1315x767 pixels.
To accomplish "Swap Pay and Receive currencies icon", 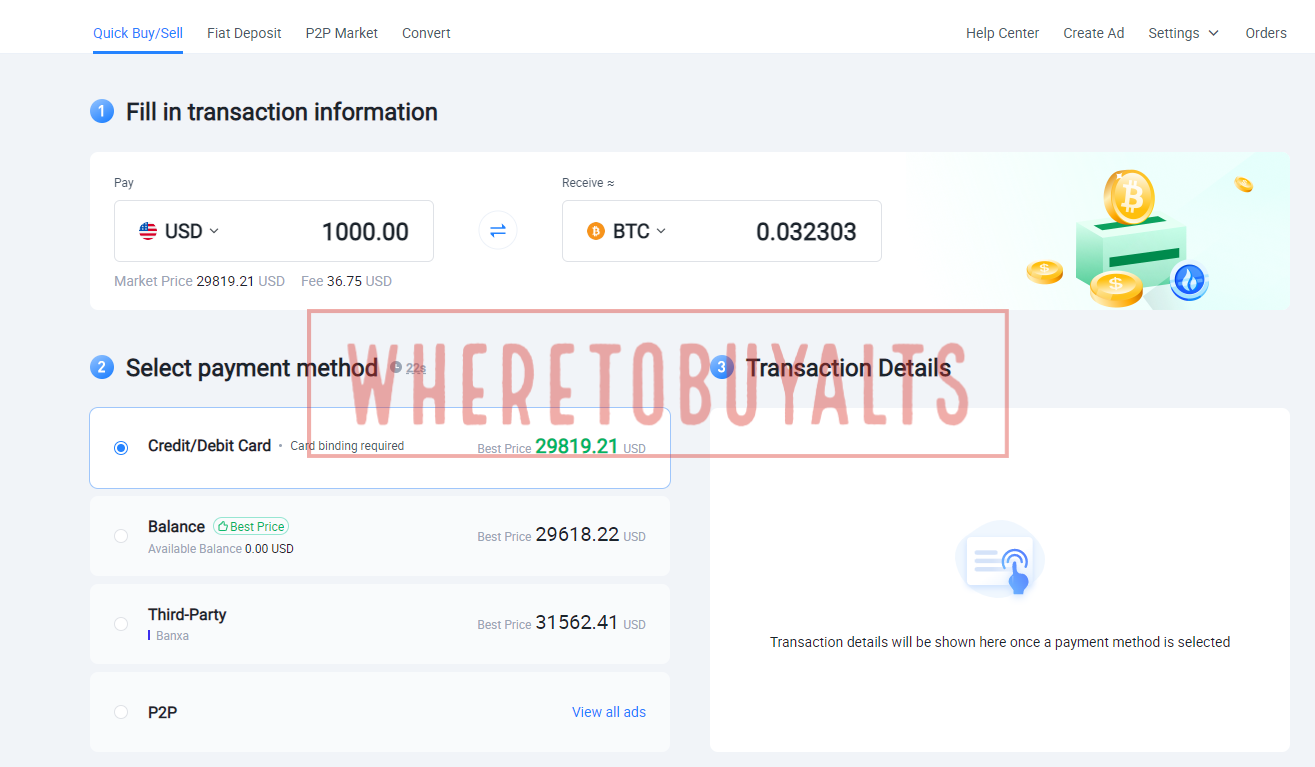I will (498, 231).
